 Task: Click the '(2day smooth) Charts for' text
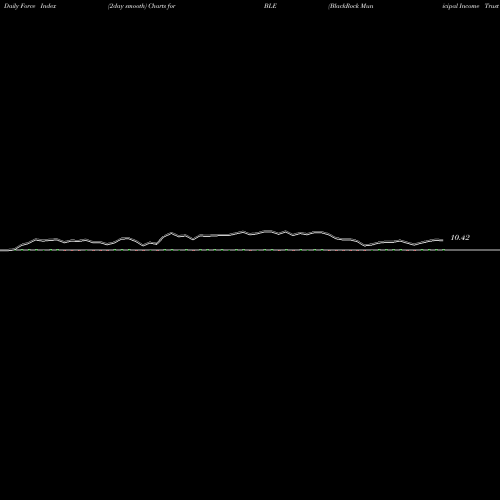[142, 6]
